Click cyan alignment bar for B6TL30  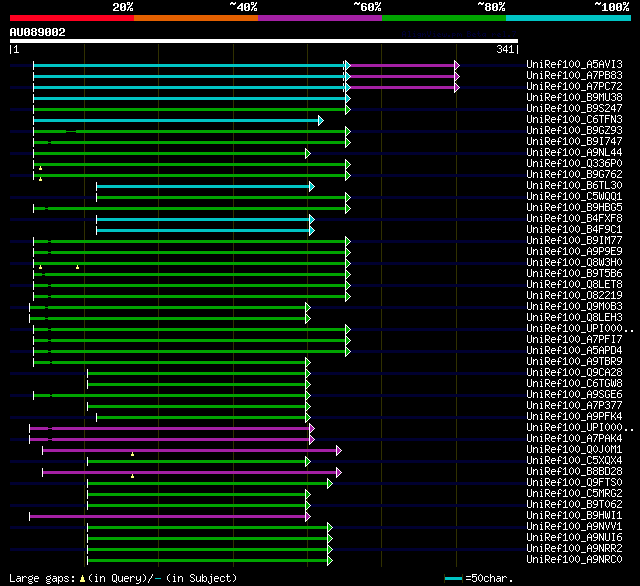coord(203,186)
